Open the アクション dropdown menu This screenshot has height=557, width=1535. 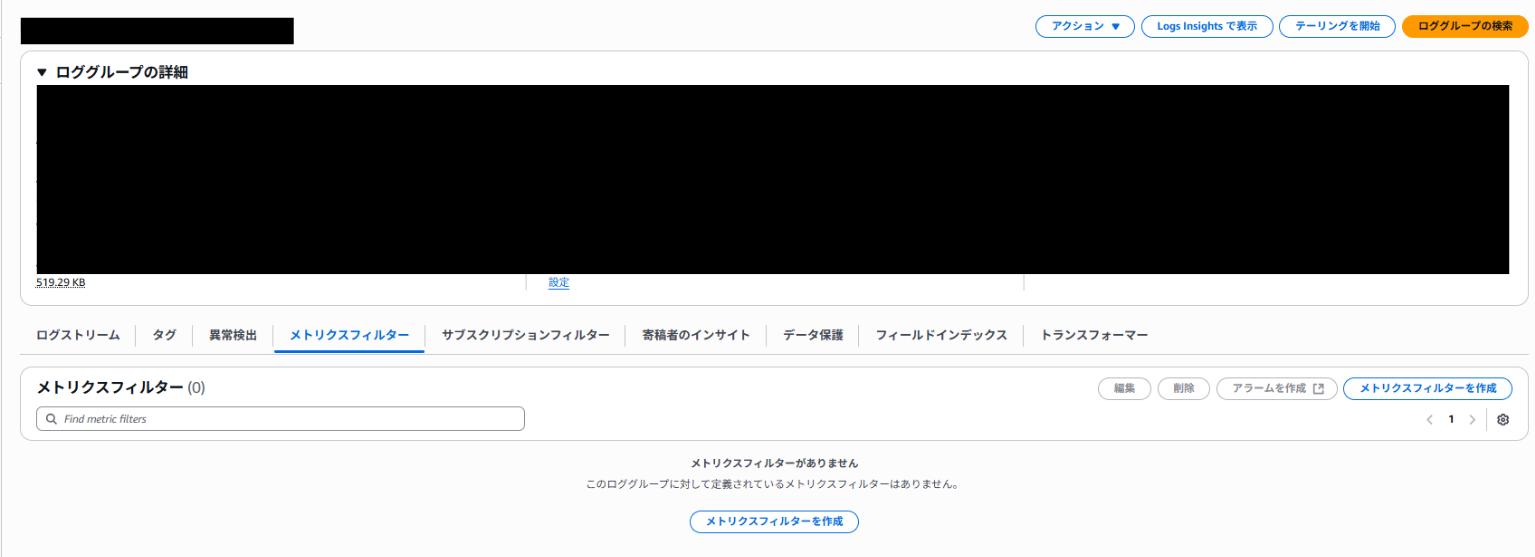[1084, 27]
